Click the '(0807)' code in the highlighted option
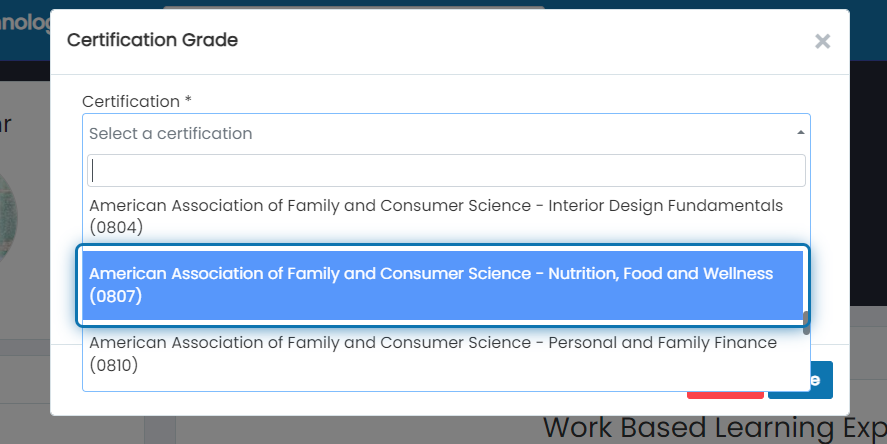 pyautogui.click(x=115, y=296)
